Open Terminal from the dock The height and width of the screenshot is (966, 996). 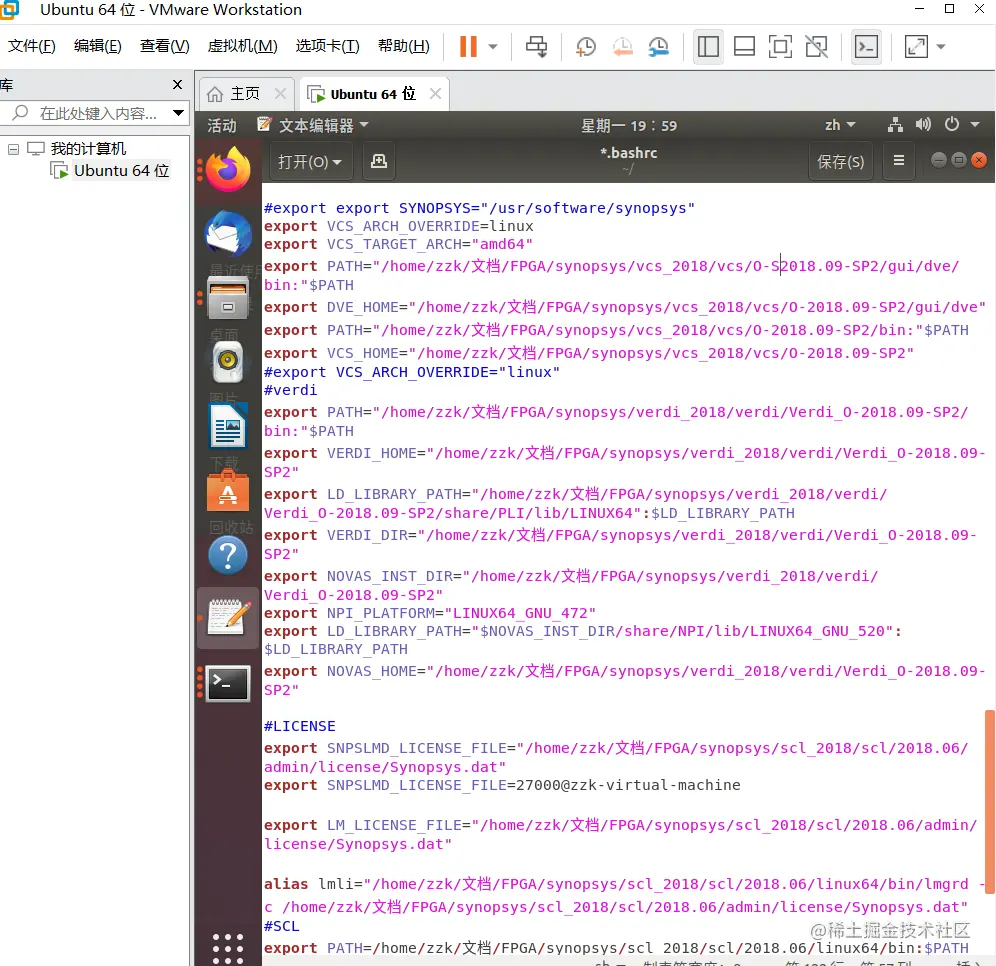pyautogui.click(x=228, y=683)
